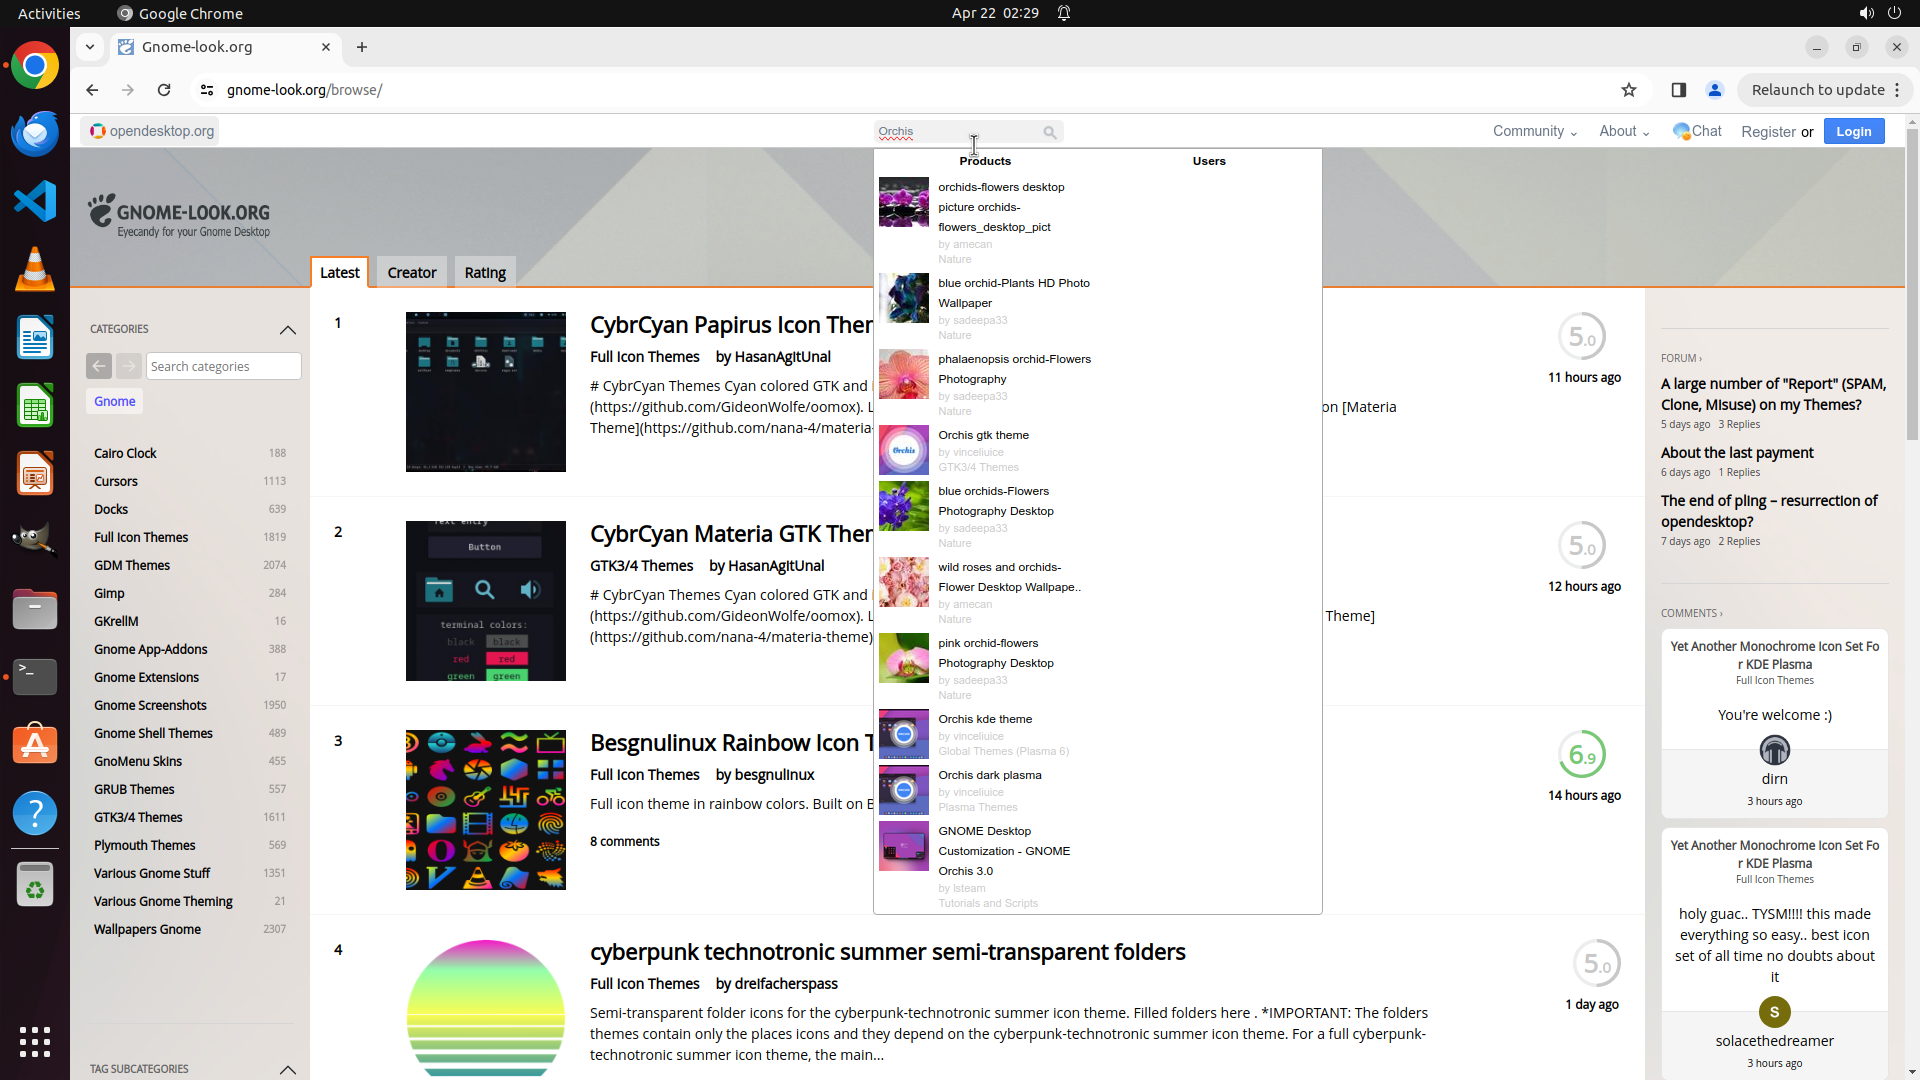The width and height of the screenshot is (1920, 1080).
Task: Select the GDM Themes category
Action: pos(132,565)
